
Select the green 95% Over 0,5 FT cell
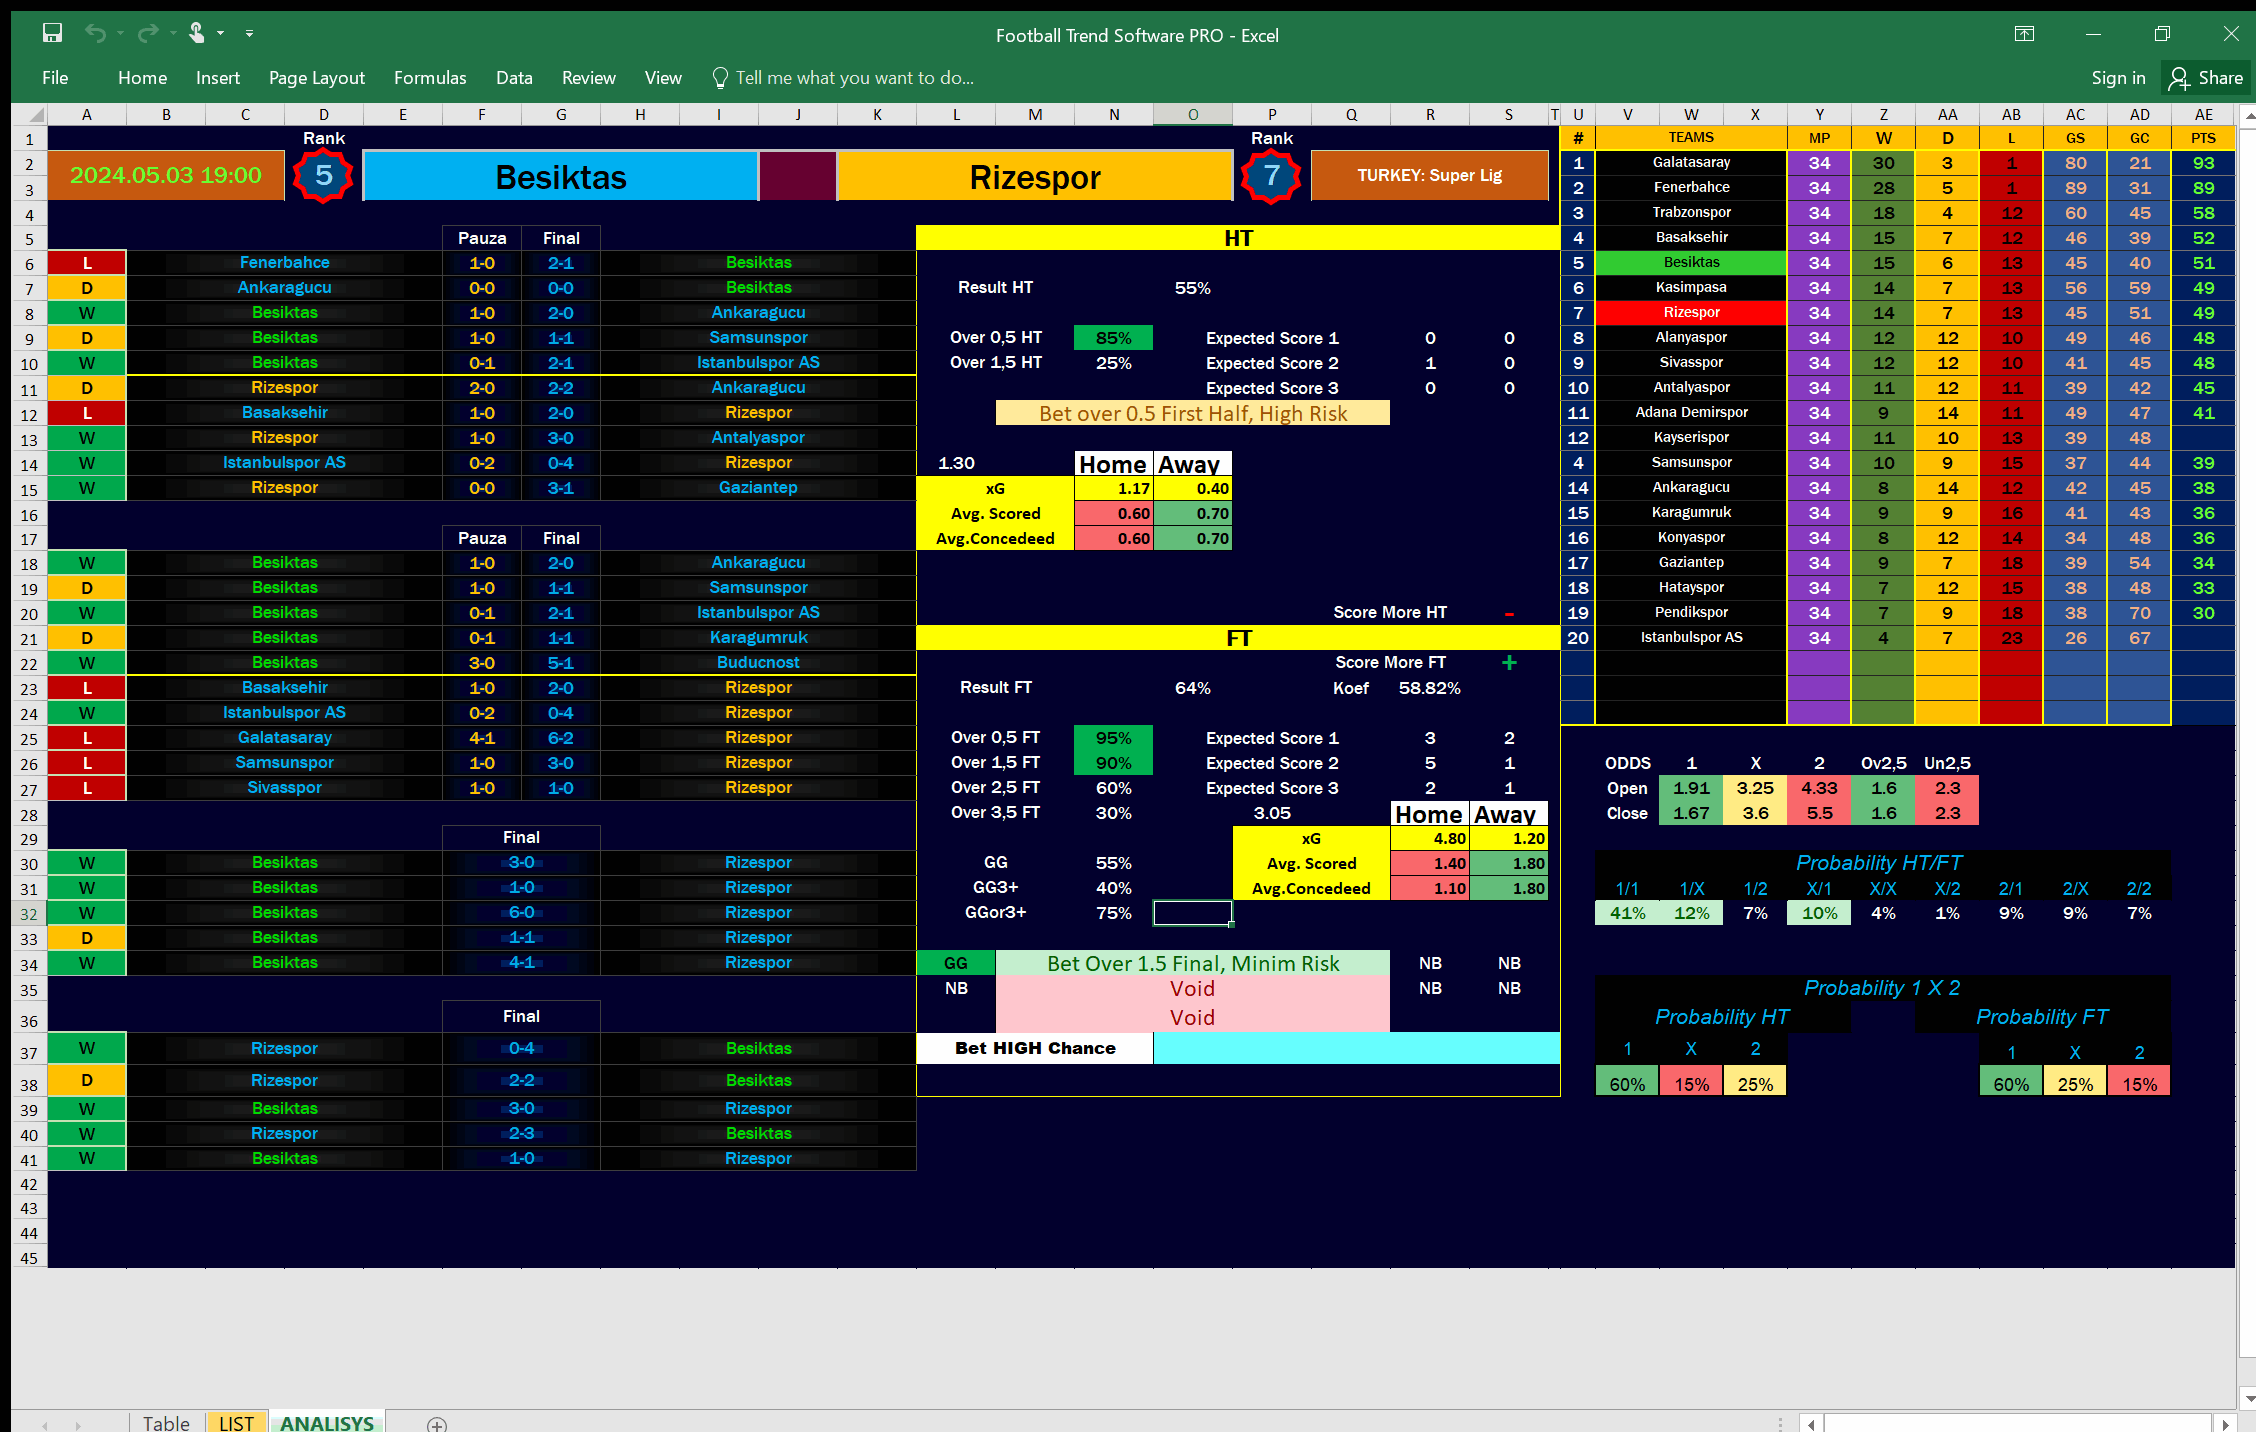click(x=1112, y=737)
